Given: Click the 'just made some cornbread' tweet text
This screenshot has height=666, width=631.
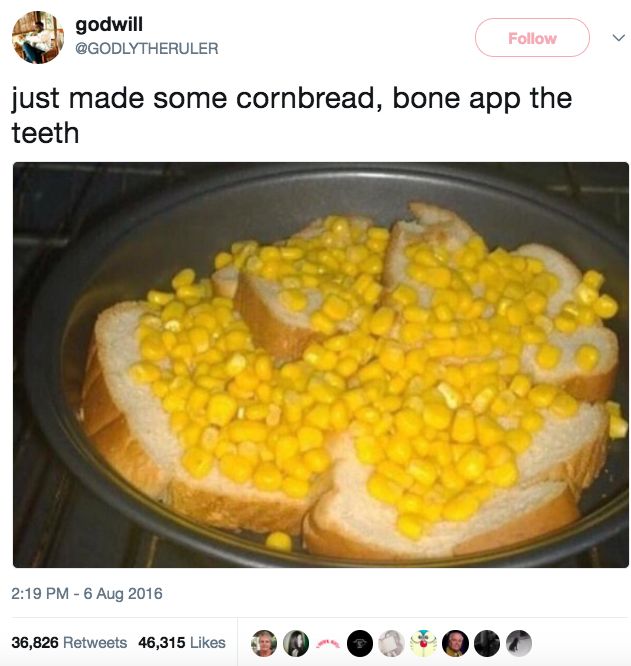Looking at the screenshot, I should [292, 115].
